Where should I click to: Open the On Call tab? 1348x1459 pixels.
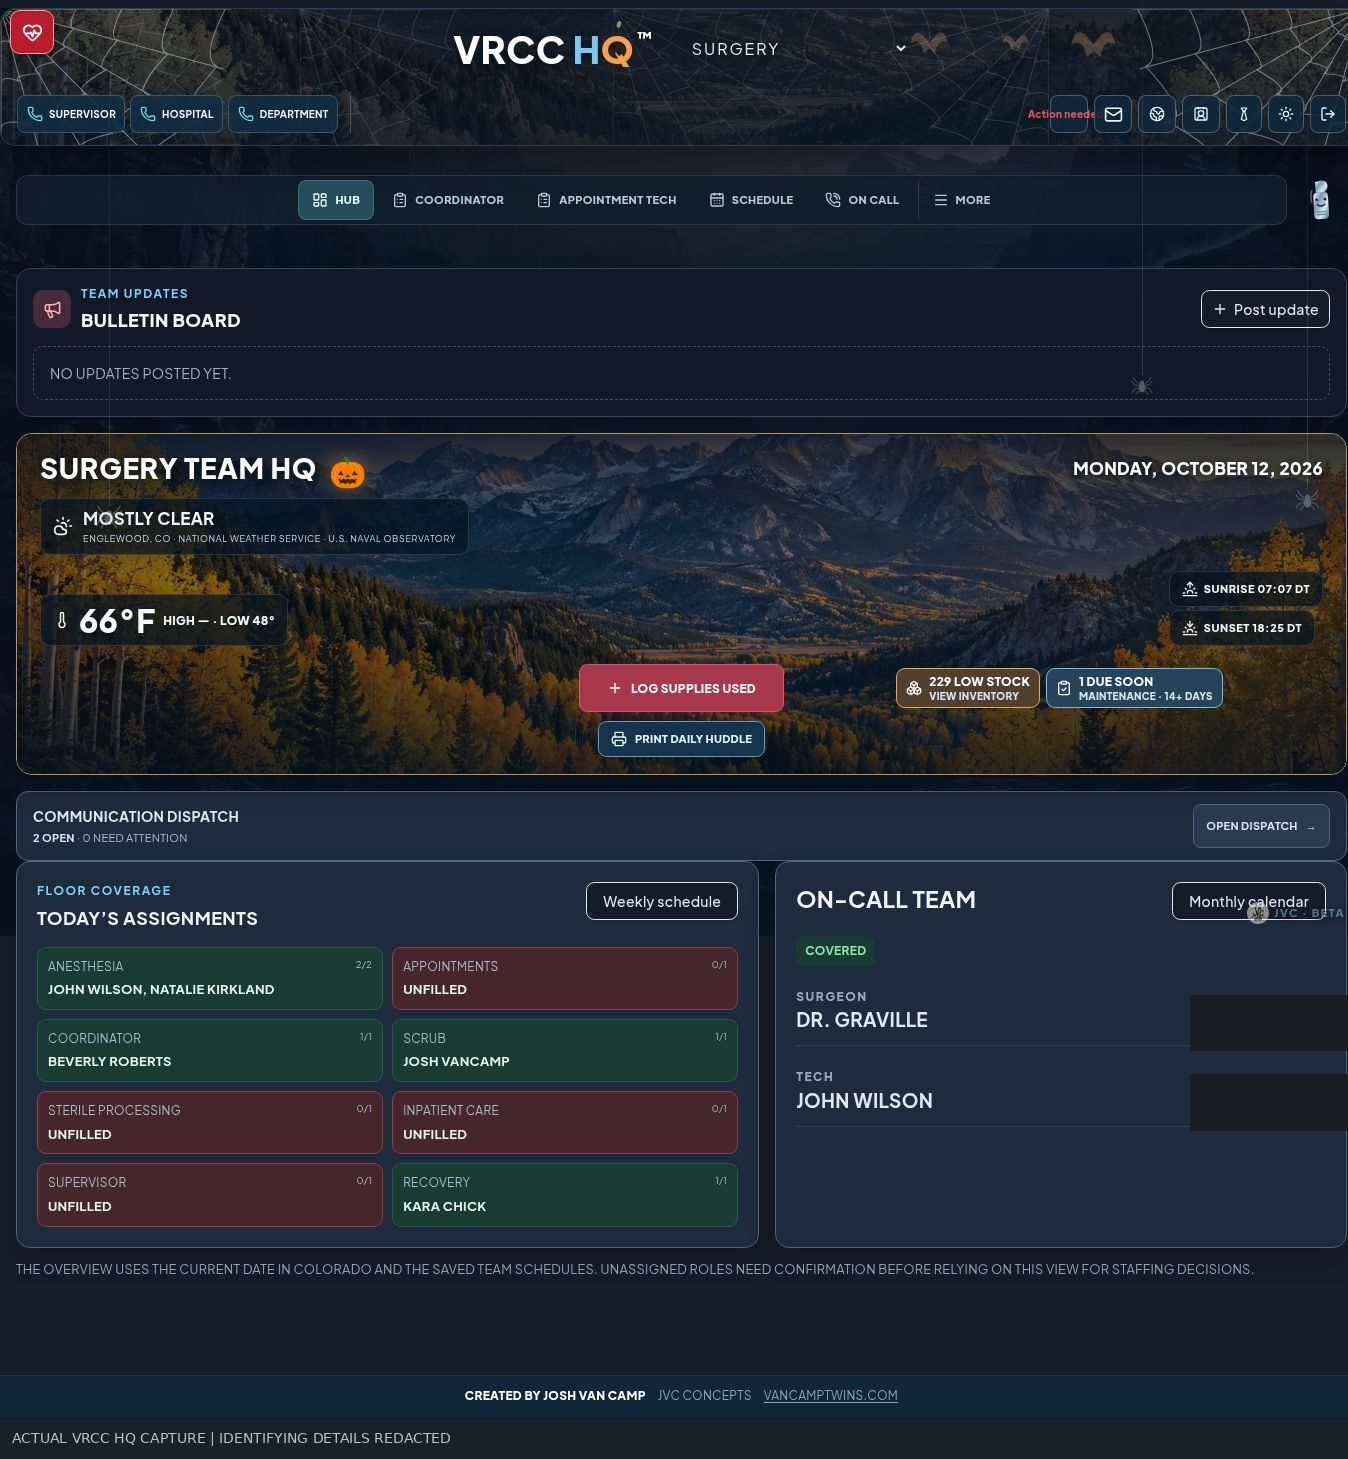[x=862, y=200]
